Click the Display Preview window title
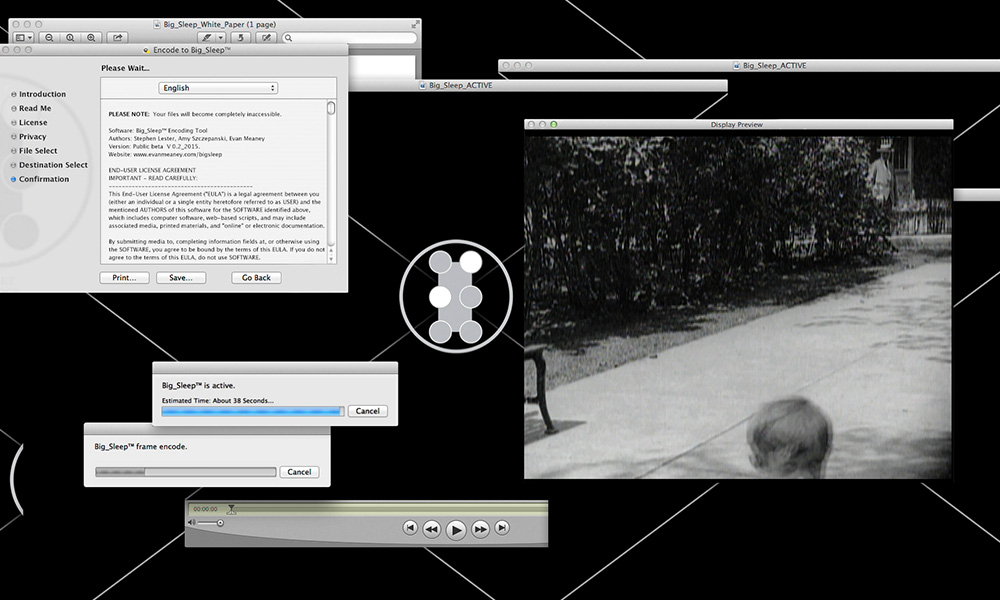 pyautogui.click(x=737, y=124)
